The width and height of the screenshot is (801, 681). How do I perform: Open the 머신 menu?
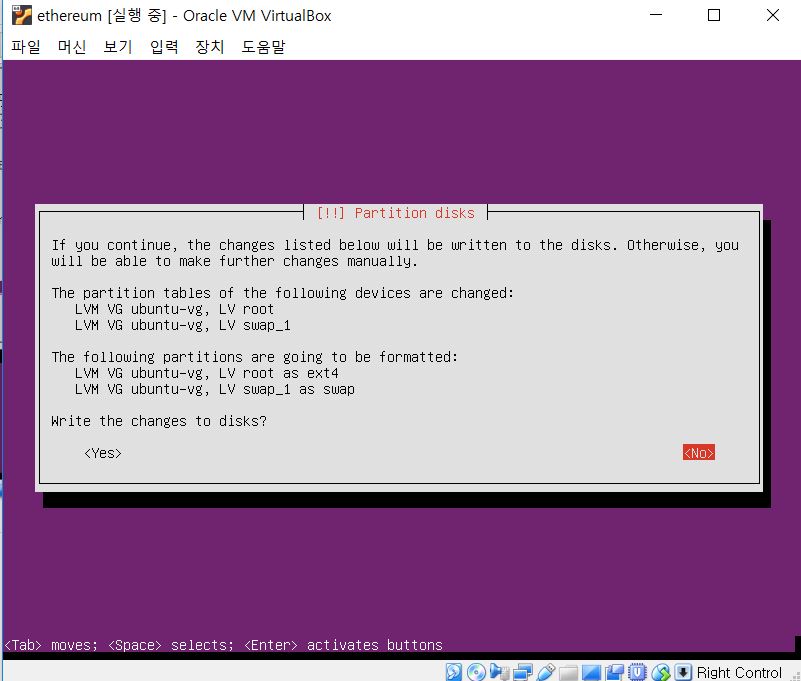coord(72,47)
